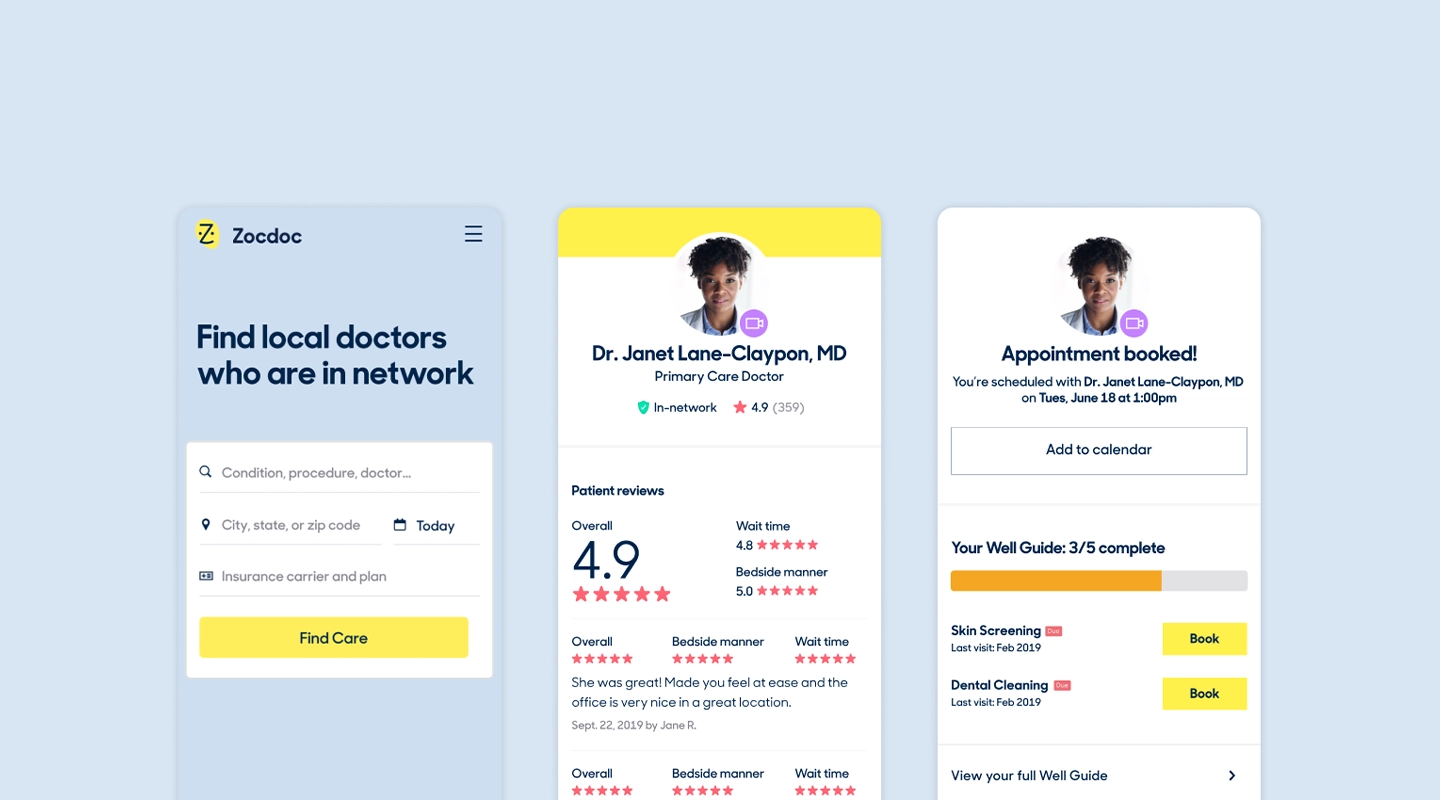
Task: Click the Zocdoc yellow logo icon
Action: click(x=207, y=234)
